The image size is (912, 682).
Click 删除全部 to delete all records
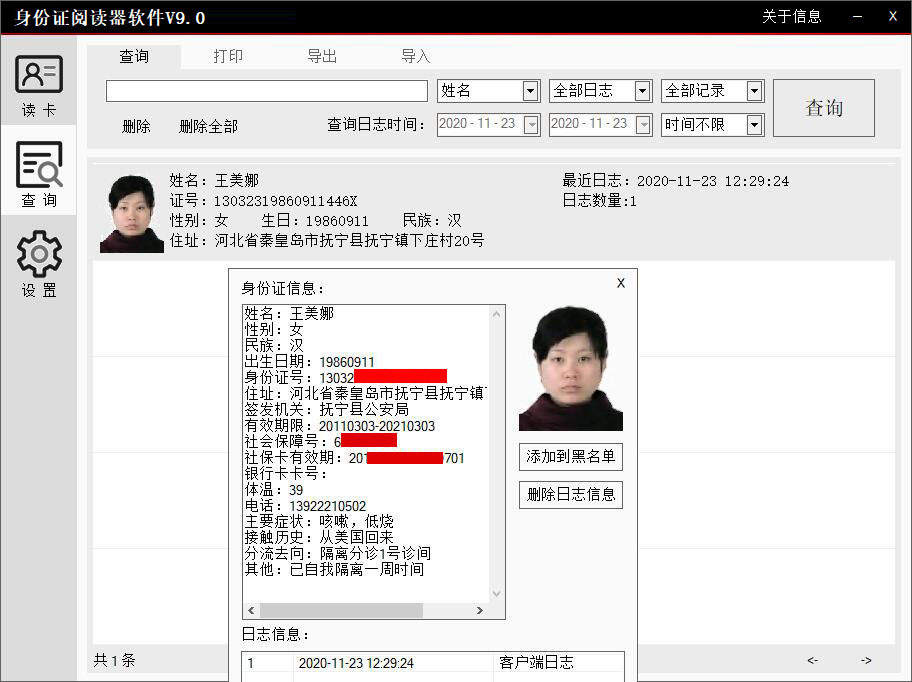[x=205, y=126]
